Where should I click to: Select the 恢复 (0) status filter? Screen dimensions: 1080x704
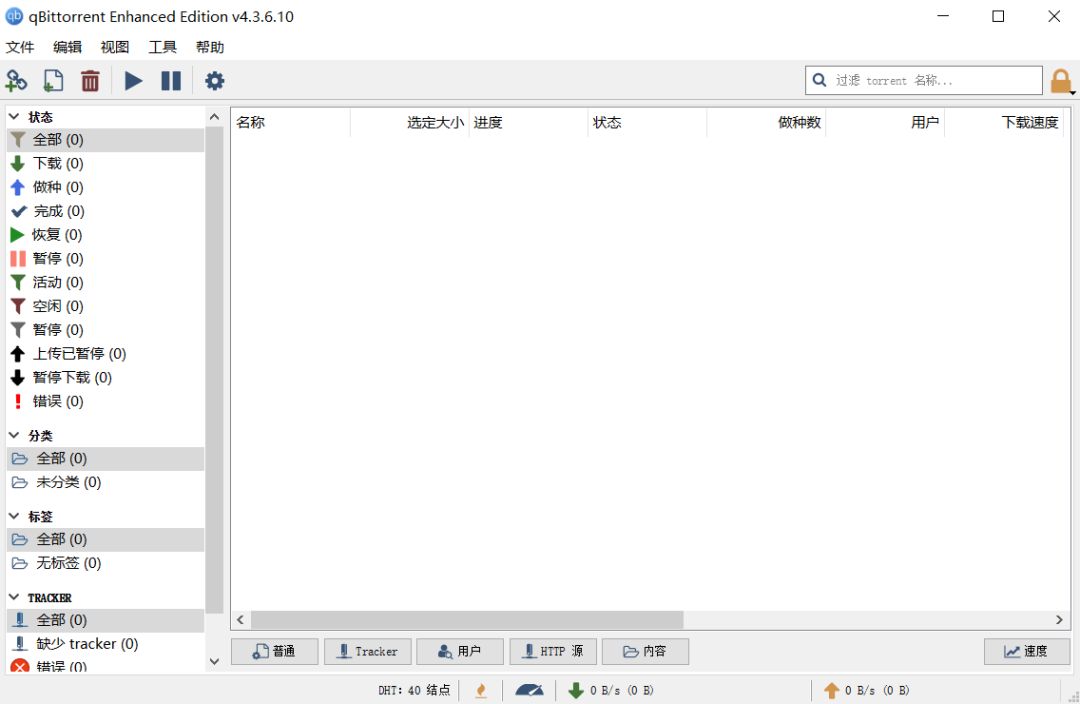tap(105, 235)
